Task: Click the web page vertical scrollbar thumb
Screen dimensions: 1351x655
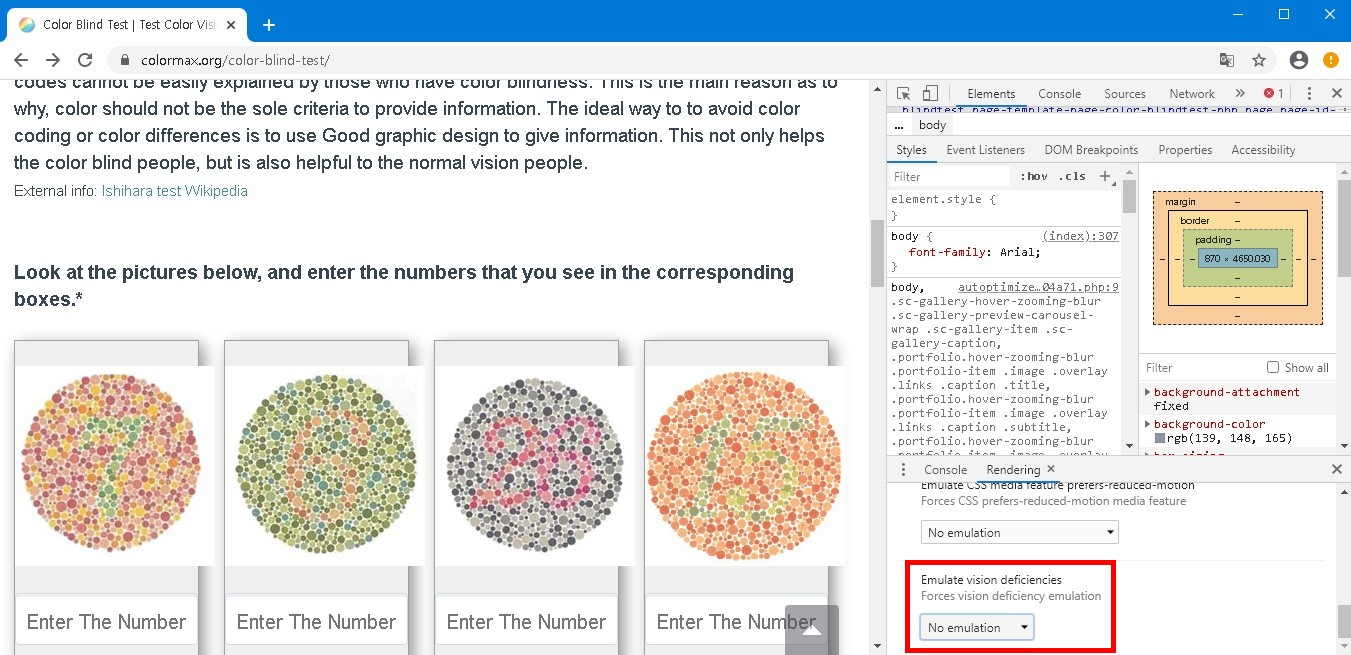Action: 877,253
